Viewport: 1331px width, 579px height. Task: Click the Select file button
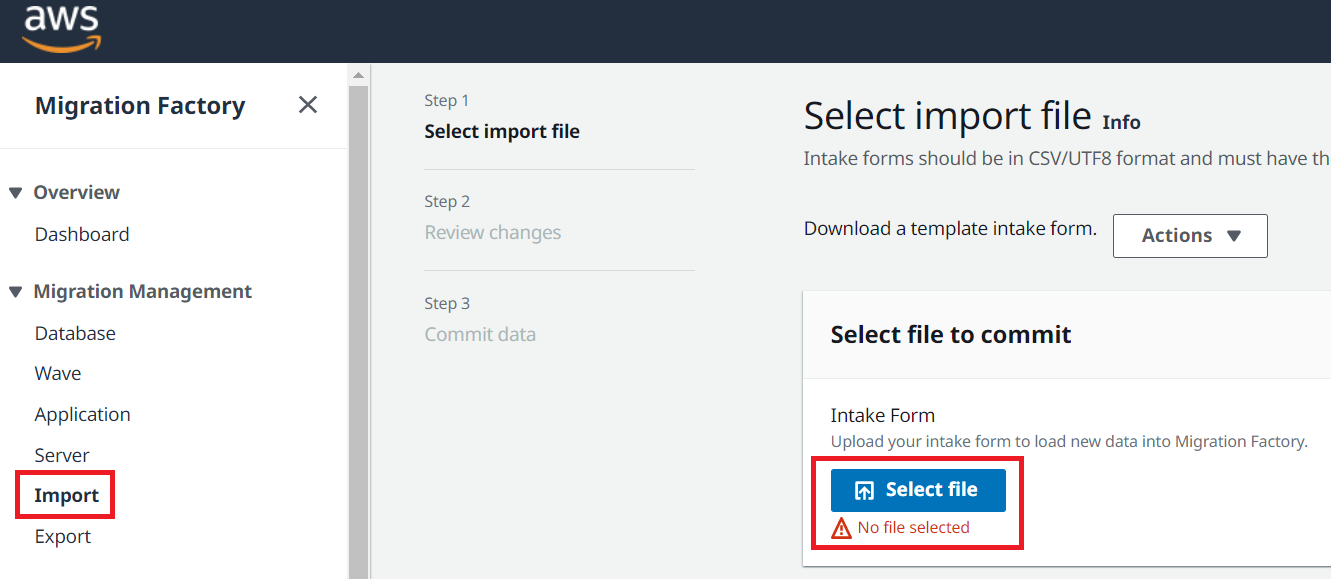tap(918, 490)
